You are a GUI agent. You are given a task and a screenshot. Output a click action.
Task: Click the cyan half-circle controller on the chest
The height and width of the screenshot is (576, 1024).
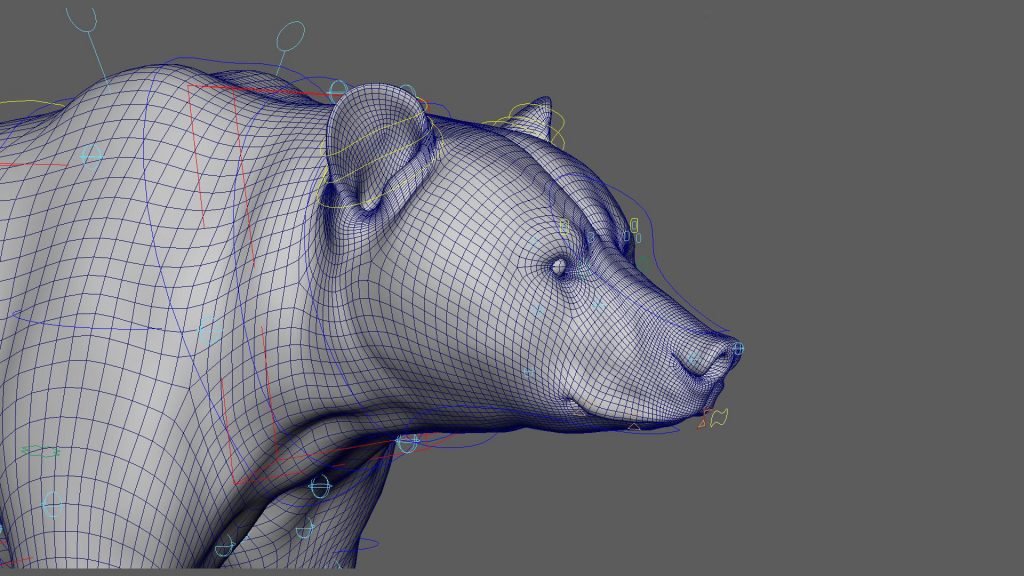click(x=305, y=530)
